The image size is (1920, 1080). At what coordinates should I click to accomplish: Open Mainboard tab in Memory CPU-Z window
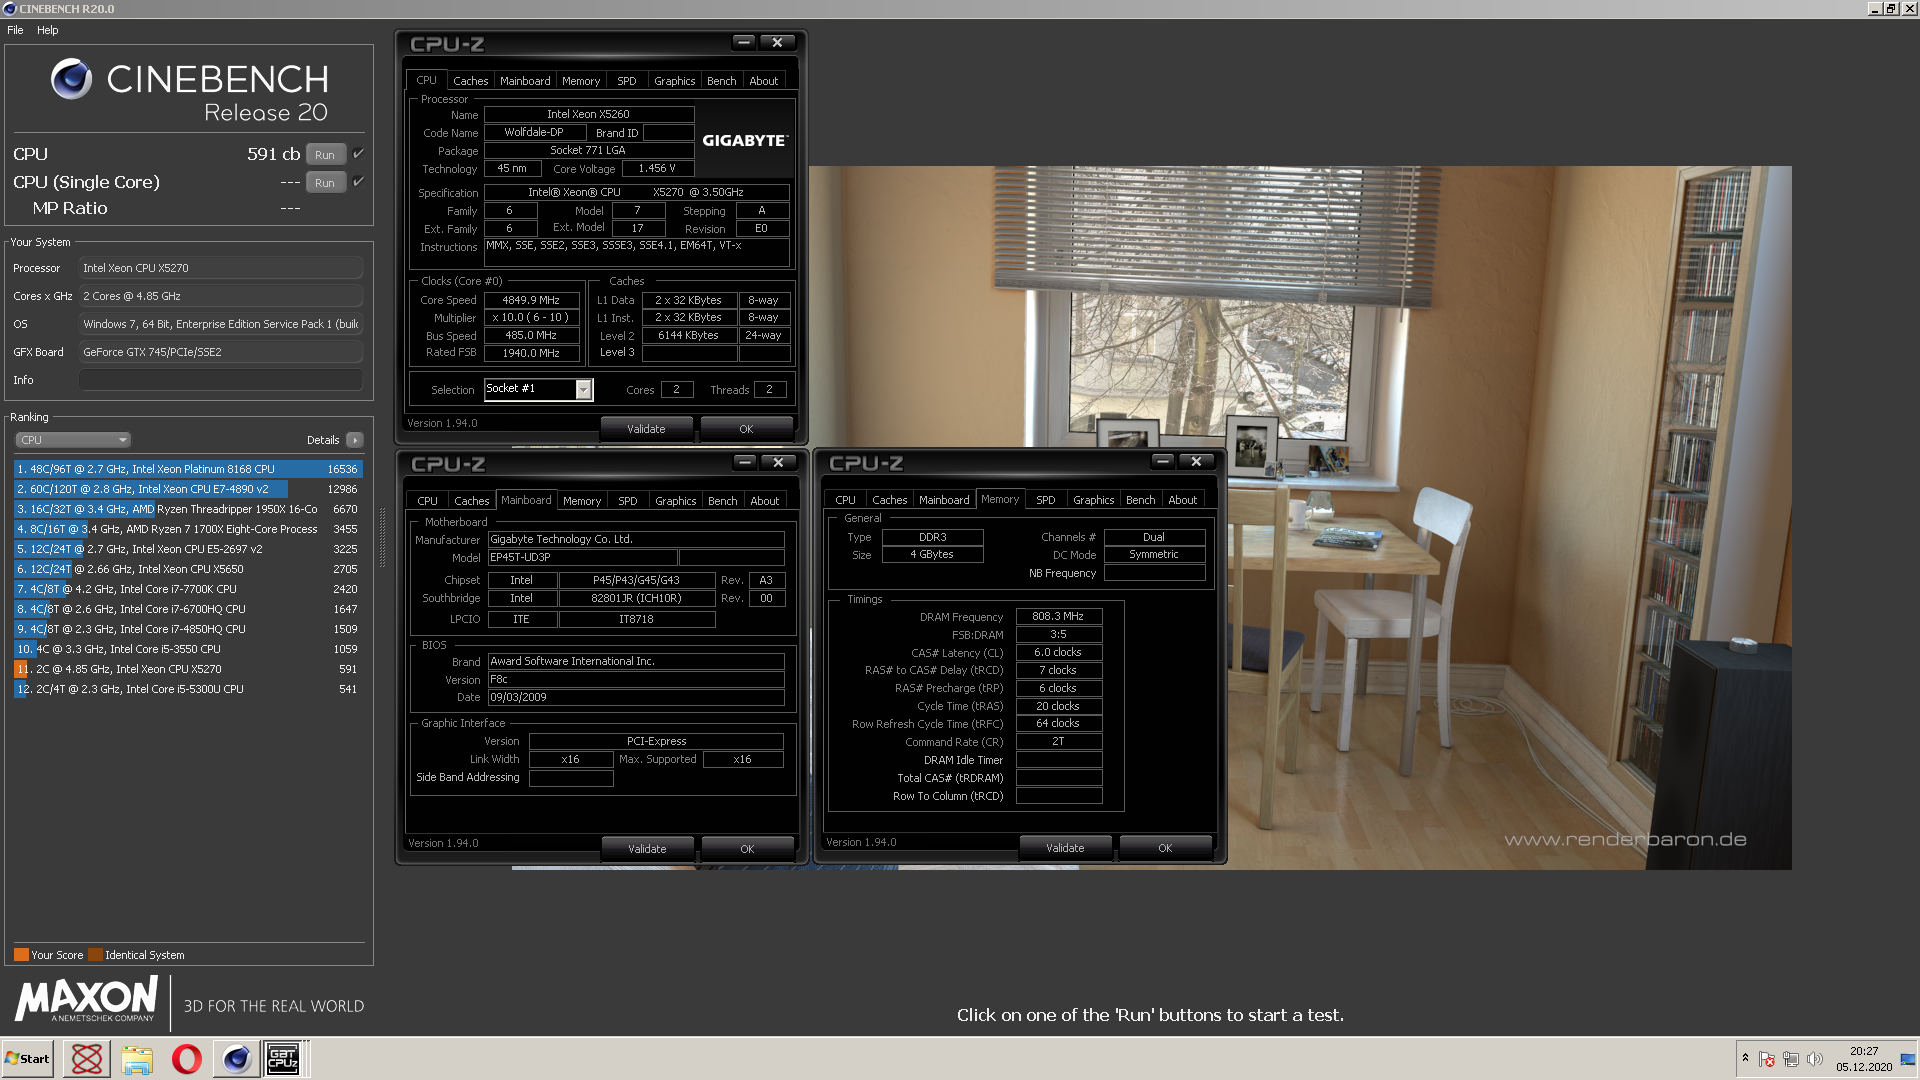click(x=944, y=500)
